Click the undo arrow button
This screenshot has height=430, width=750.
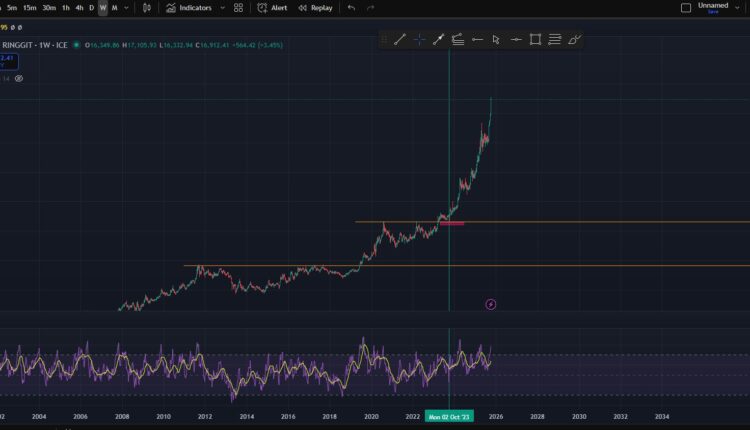tap(351, 8)
